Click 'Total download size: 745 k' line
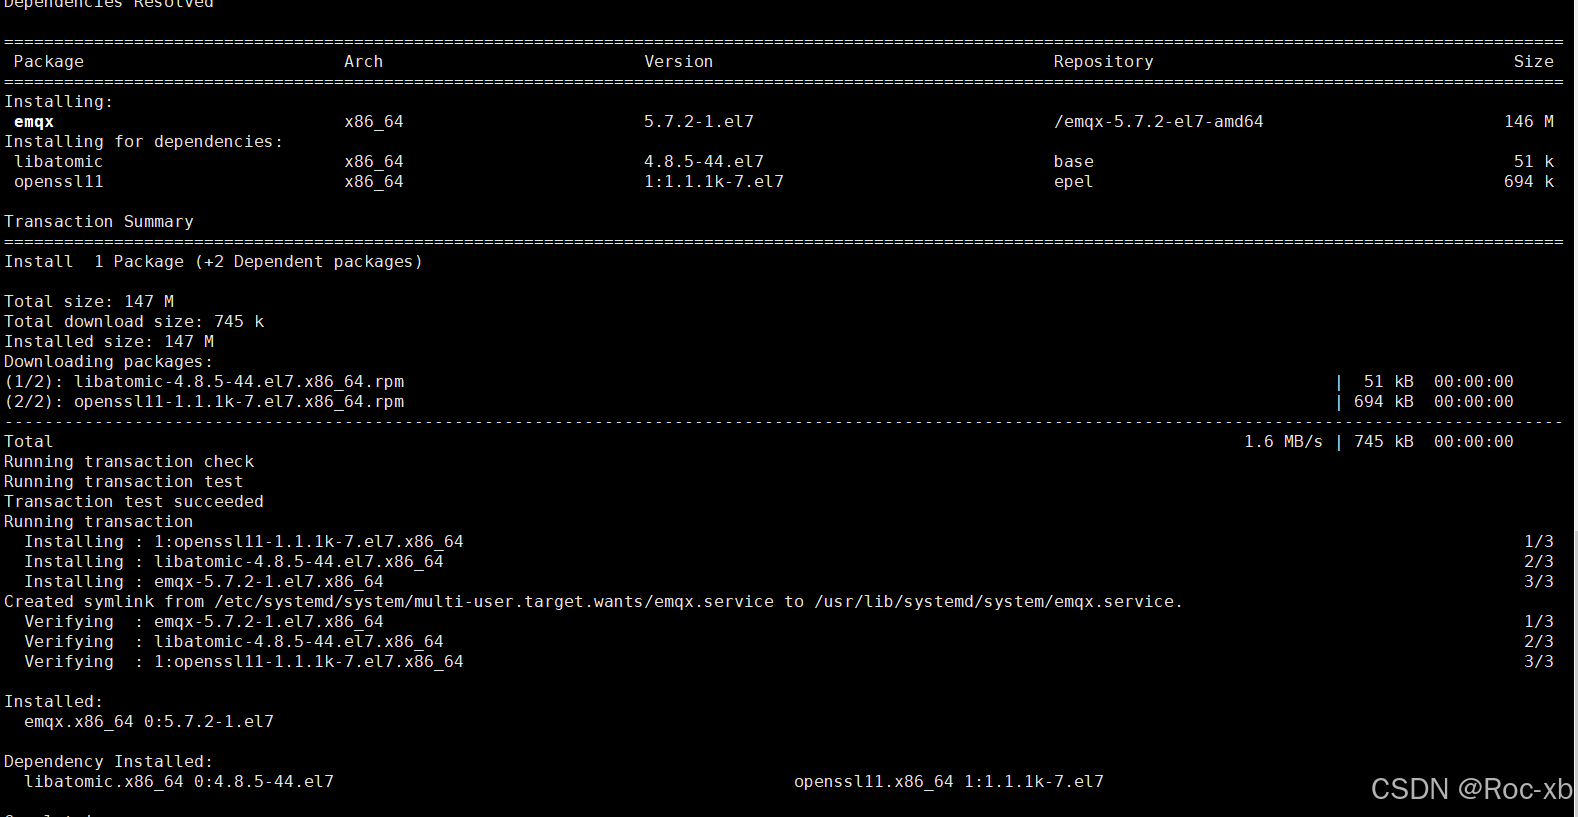The image size is (1578, 817). click(134, 322)
